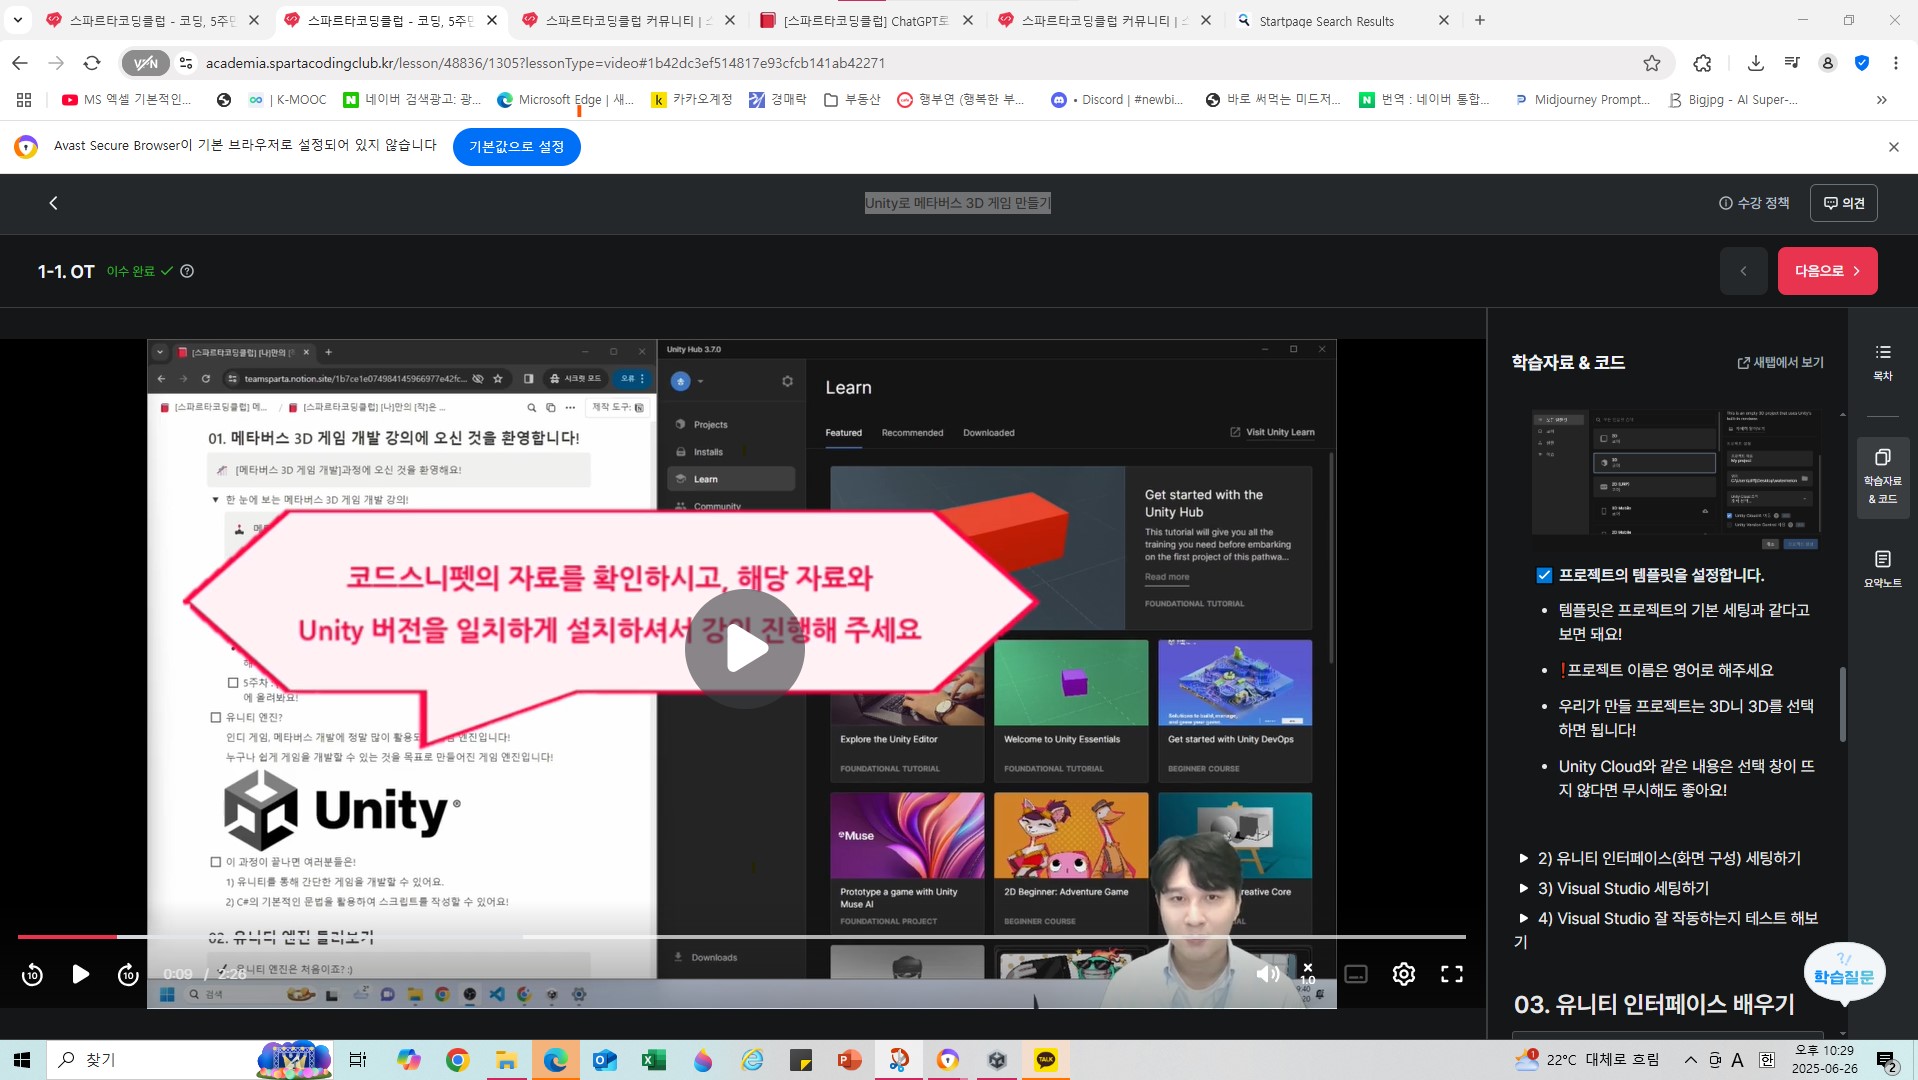Open the apps grid in bookmarks bar
Image resolution: width=1918 pixels, height=1080 pixels.
(24, 99)
